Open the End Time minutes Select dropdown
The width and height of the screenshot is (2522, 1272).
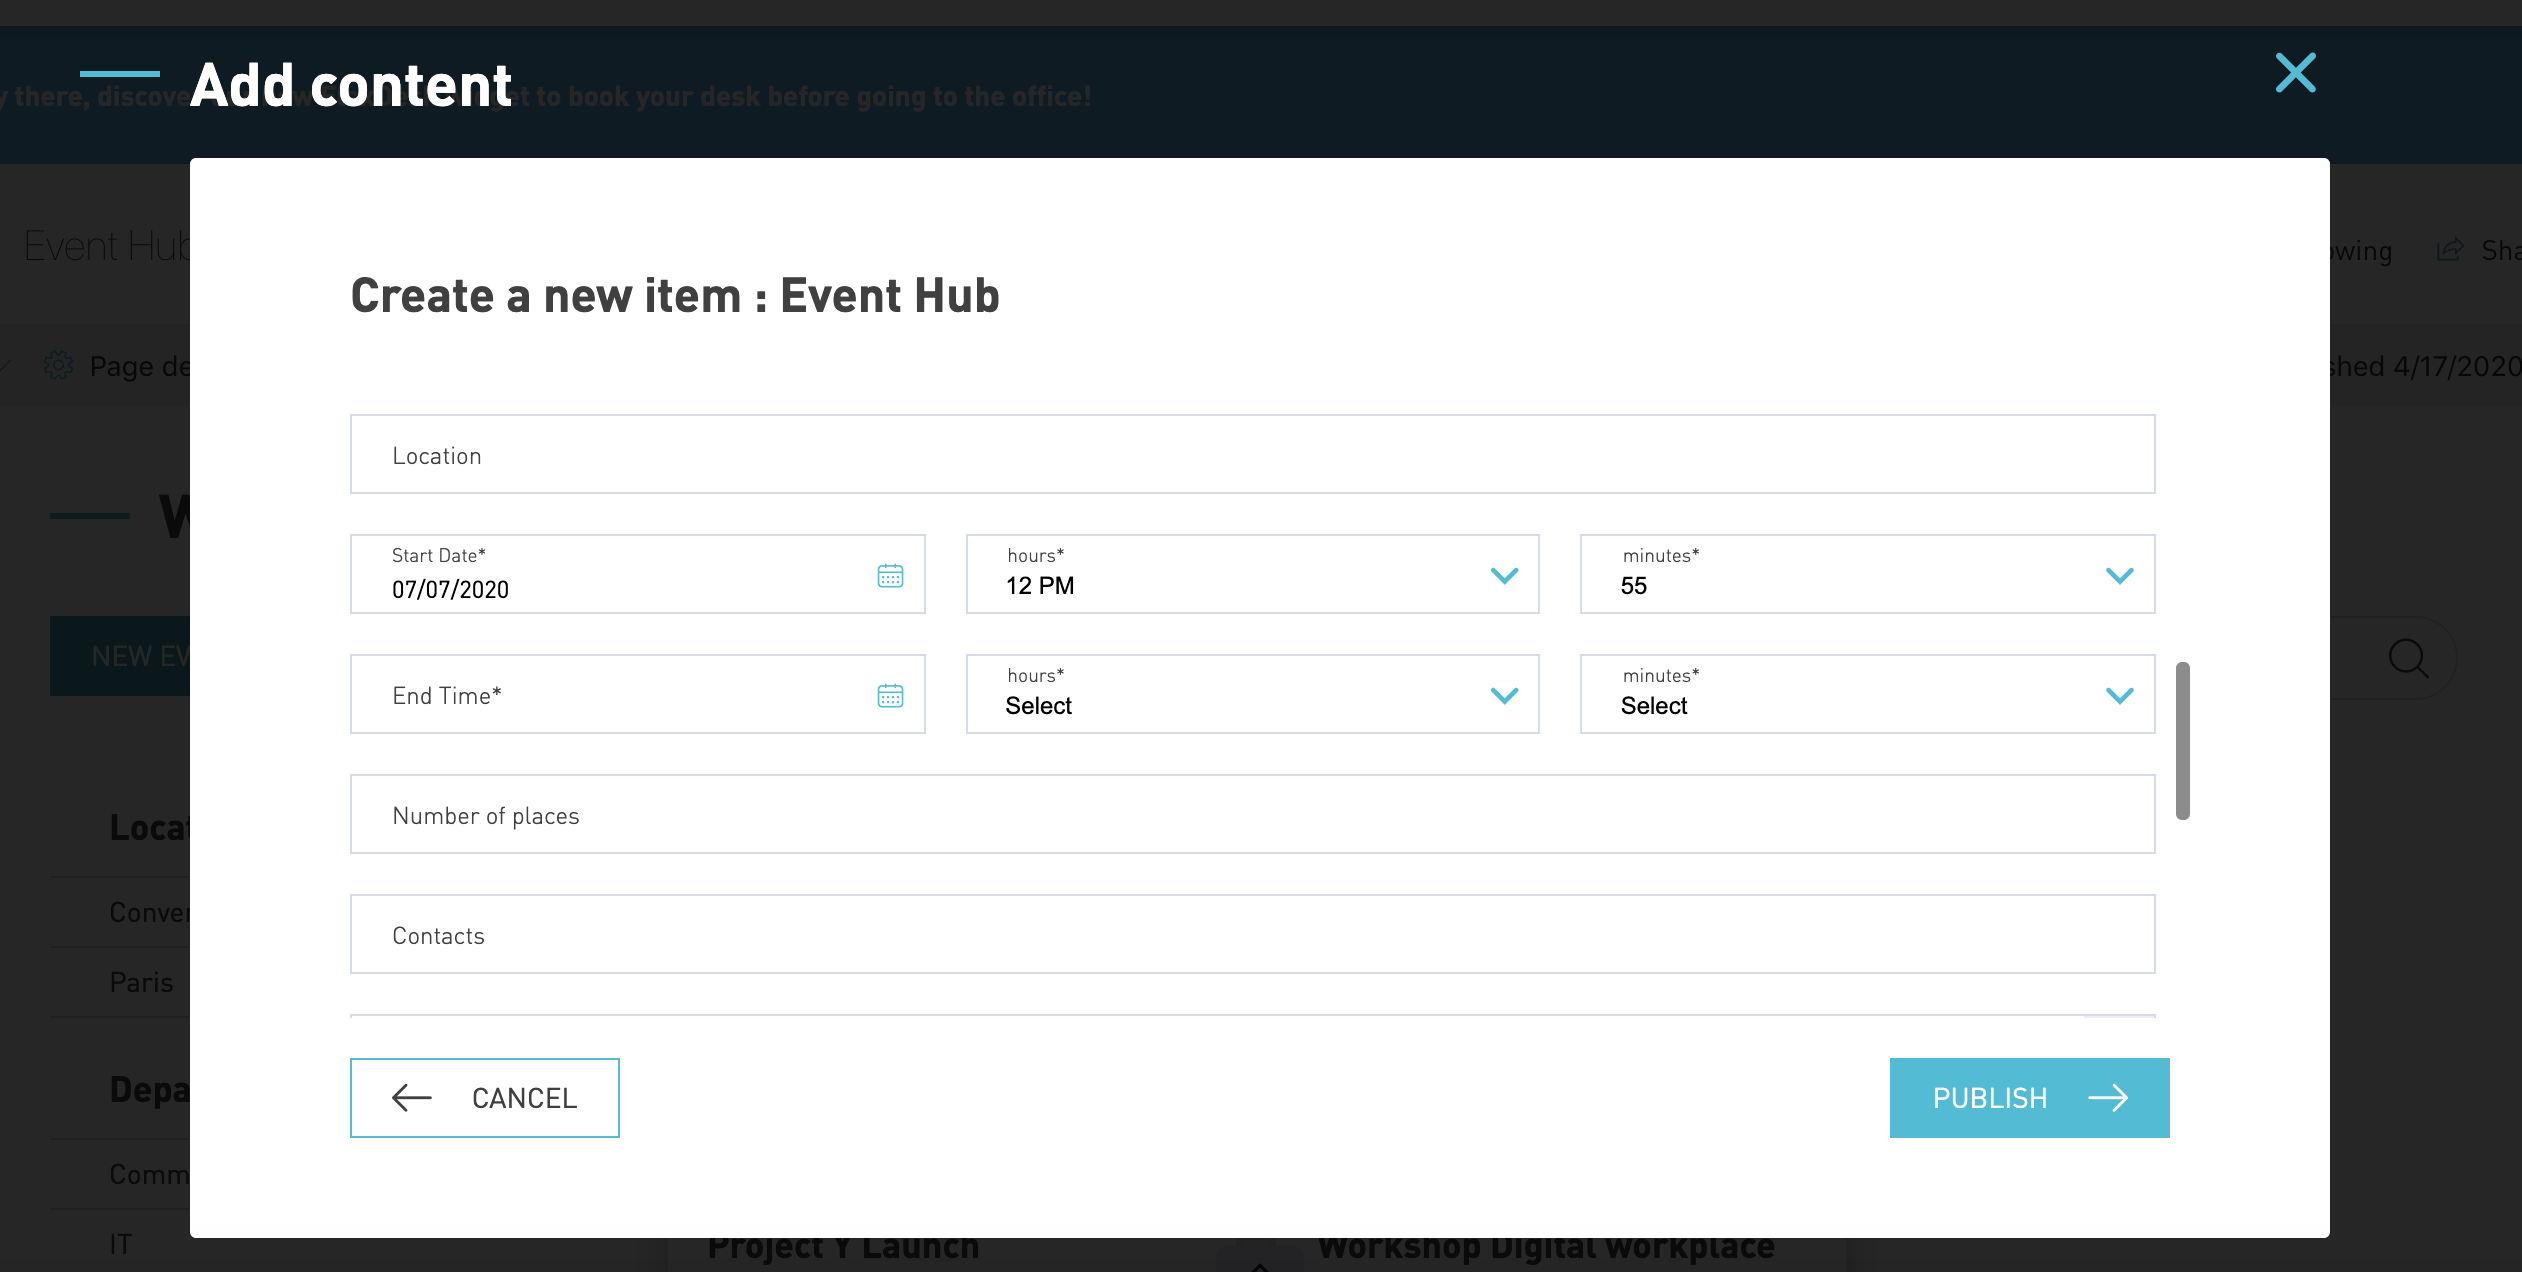(1867, 694)
